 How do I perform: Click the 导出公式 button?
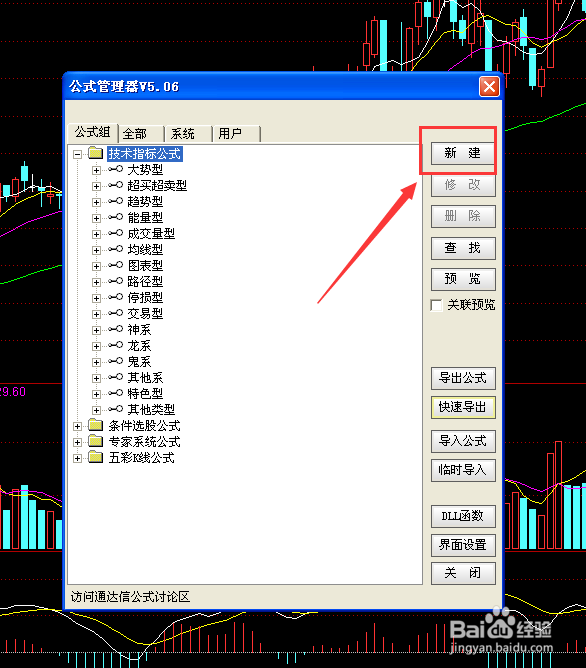coord(463,378)
